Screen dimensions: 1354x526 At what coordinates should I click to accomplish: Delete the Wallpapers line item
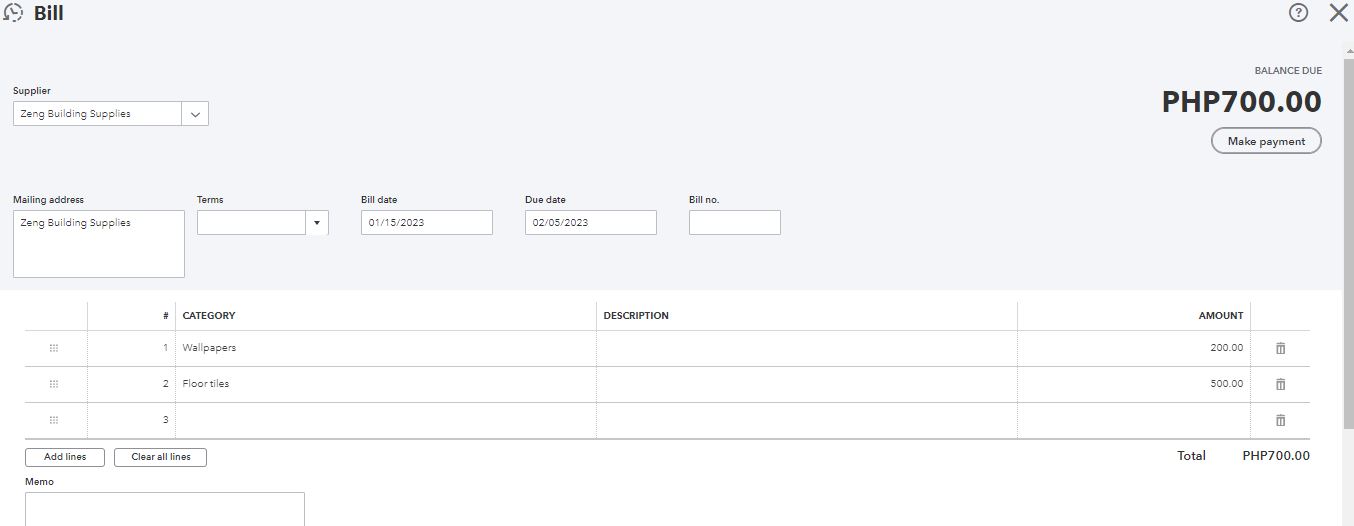click(1280, 348)
